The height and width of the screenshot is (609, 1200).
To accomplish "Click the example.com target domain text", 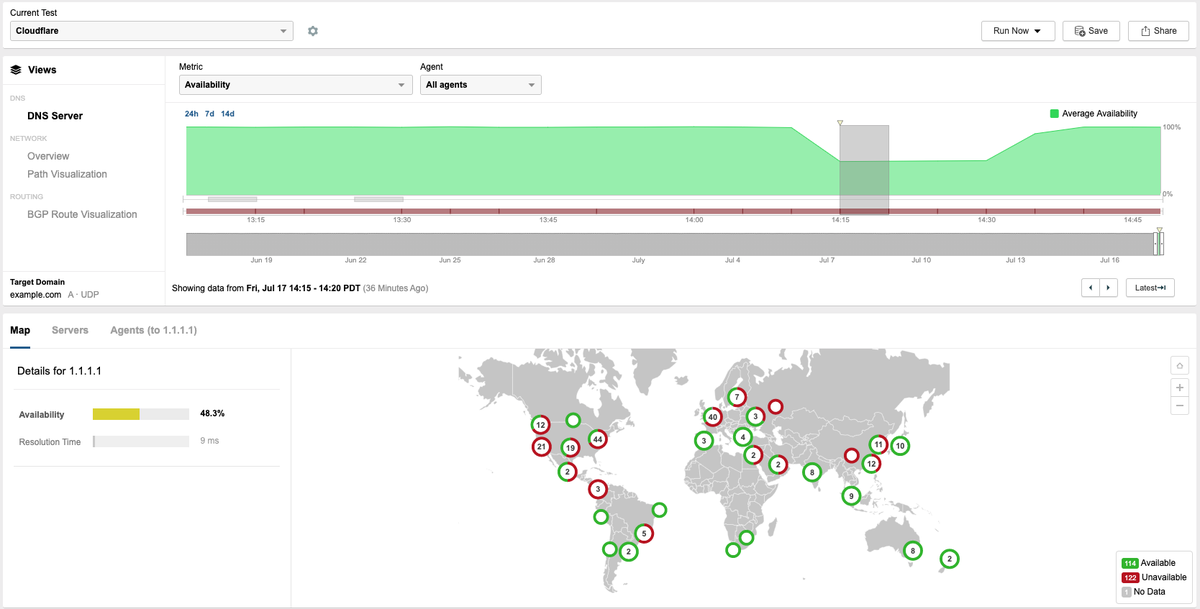I will 36,295.
